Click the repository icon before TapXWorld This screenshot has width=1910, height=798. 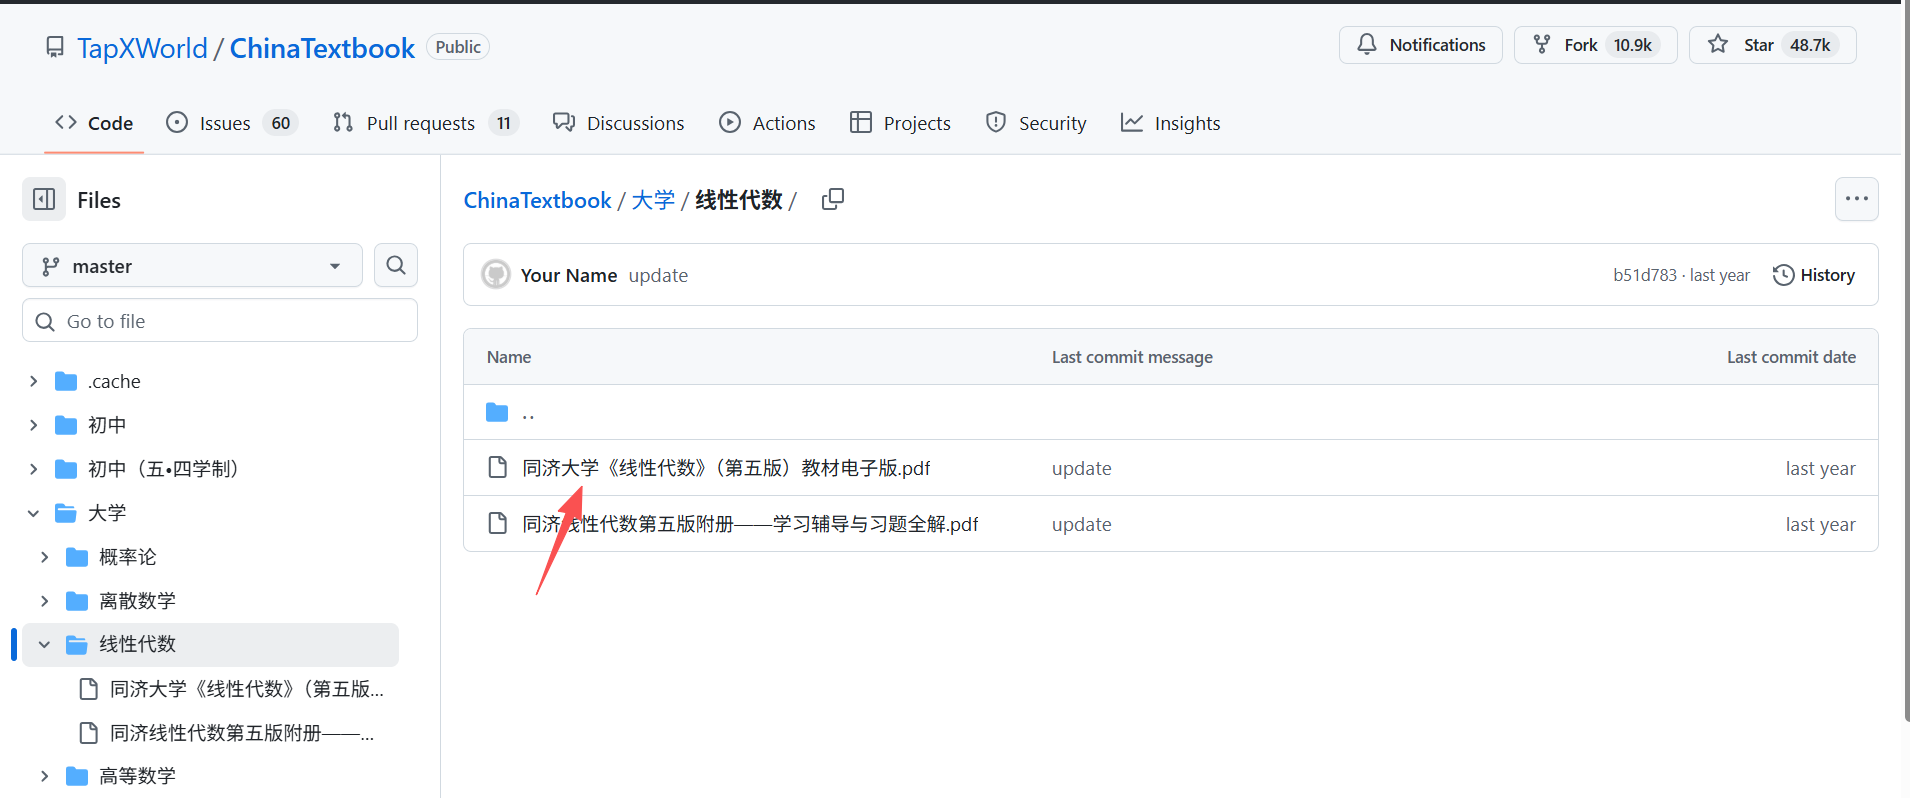click(55, 47)
